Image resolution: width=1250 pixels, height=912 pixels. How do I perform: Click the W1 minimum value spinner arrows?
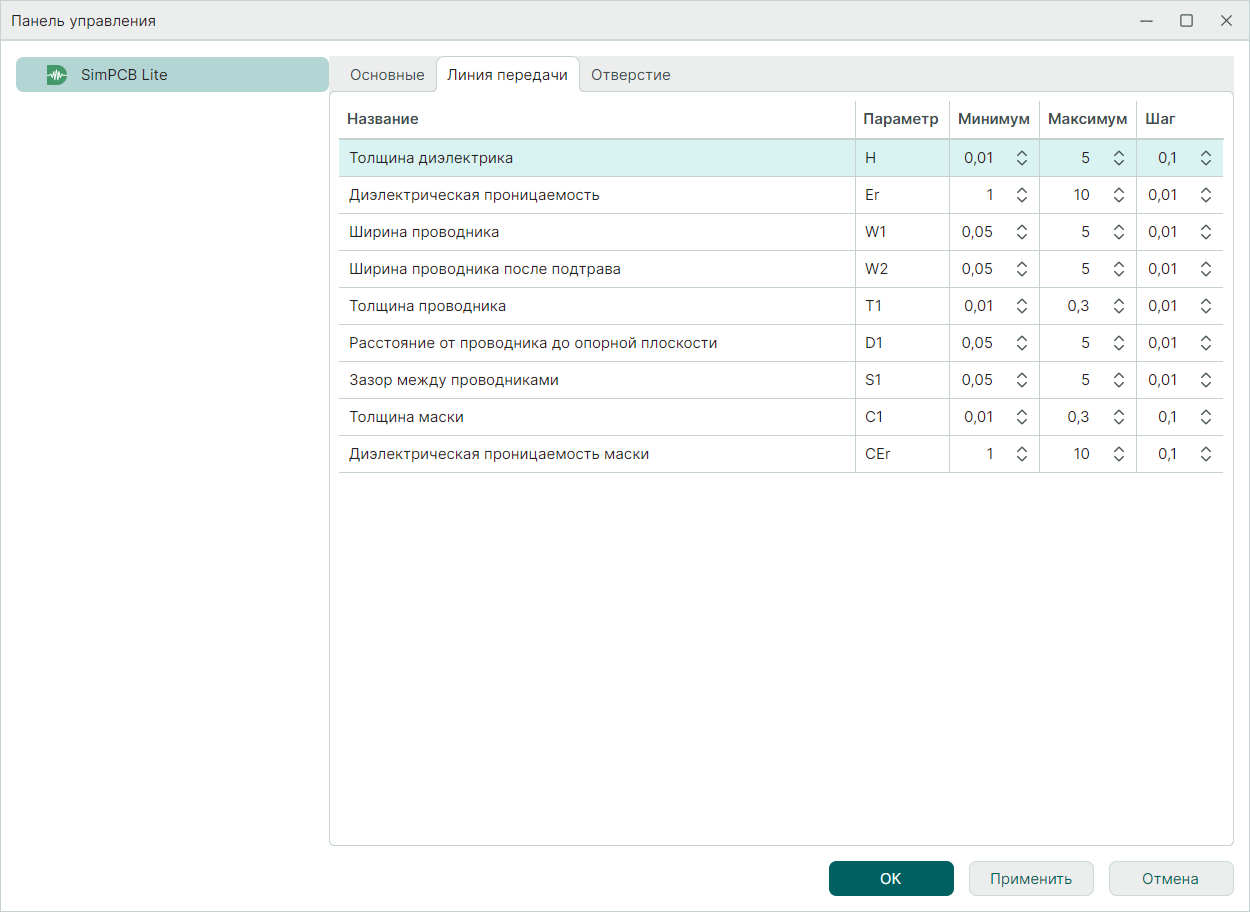pos(1022,232)
